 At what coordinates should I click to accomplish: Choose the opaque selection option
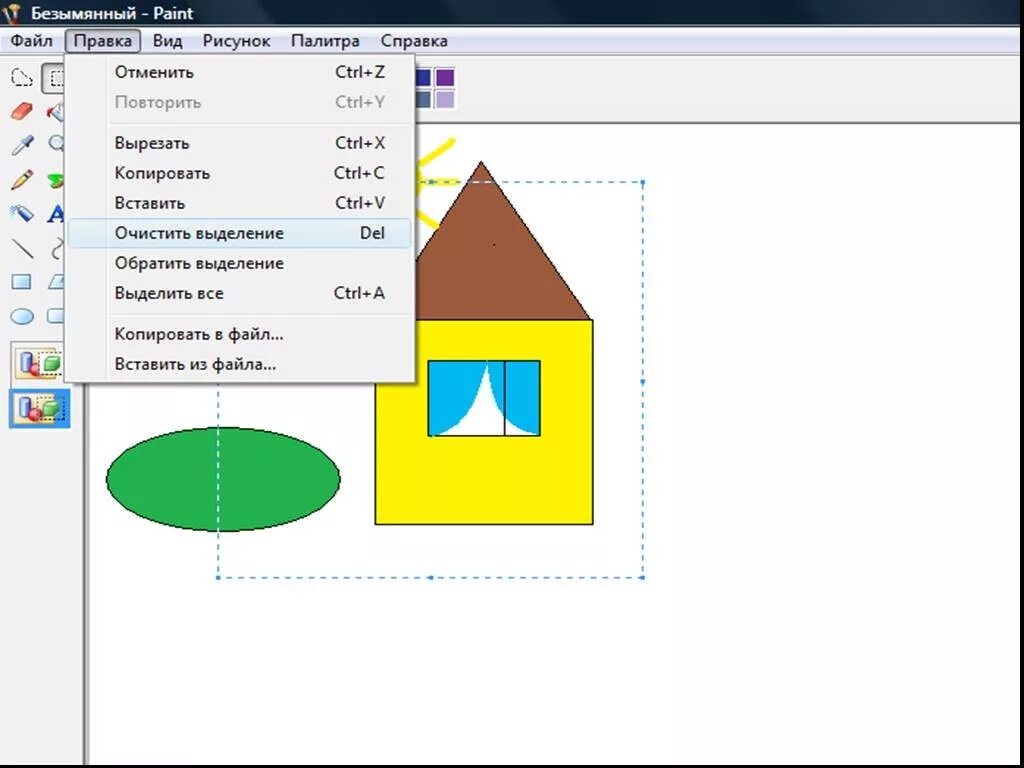(39, 363)
